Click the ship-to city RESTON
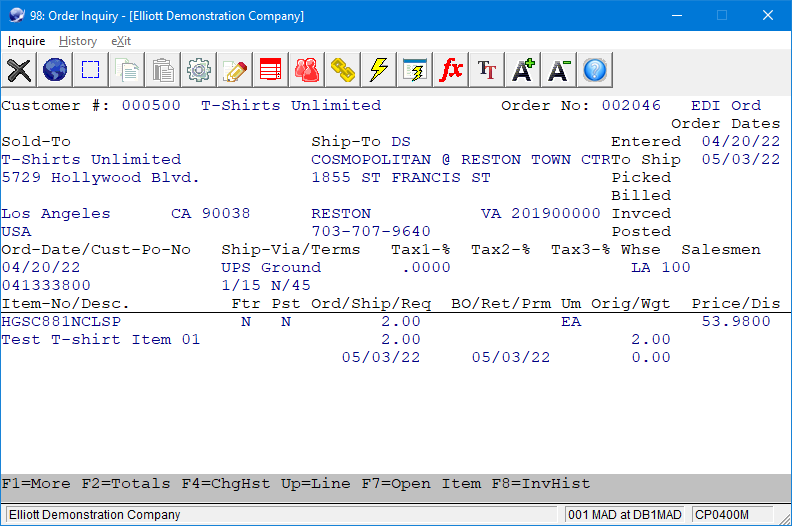Viewport: 792px width, 526px height. click(341, 213)
